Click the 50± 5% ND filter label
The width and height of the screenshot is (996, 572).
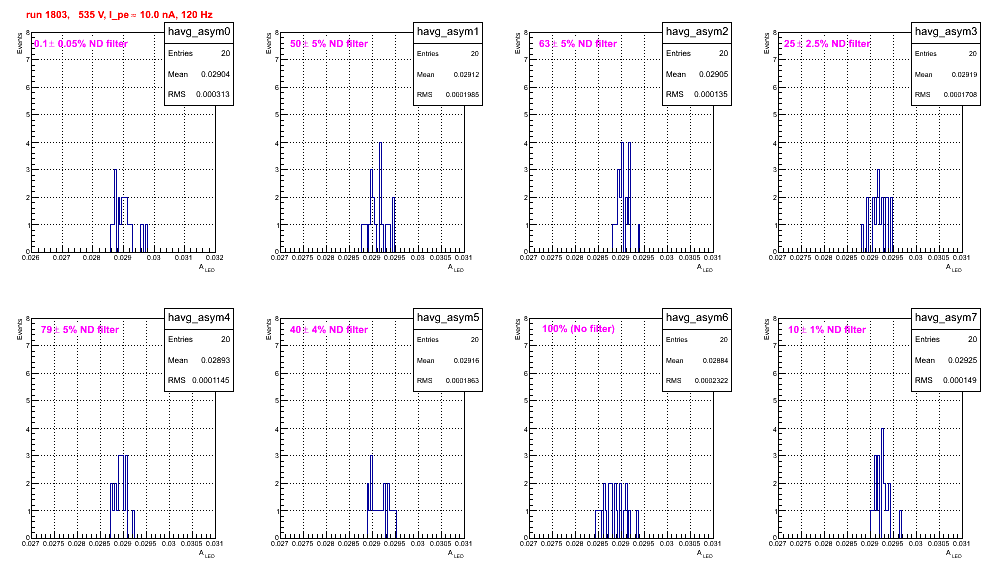pyautogui.click(x=329, y=44)
